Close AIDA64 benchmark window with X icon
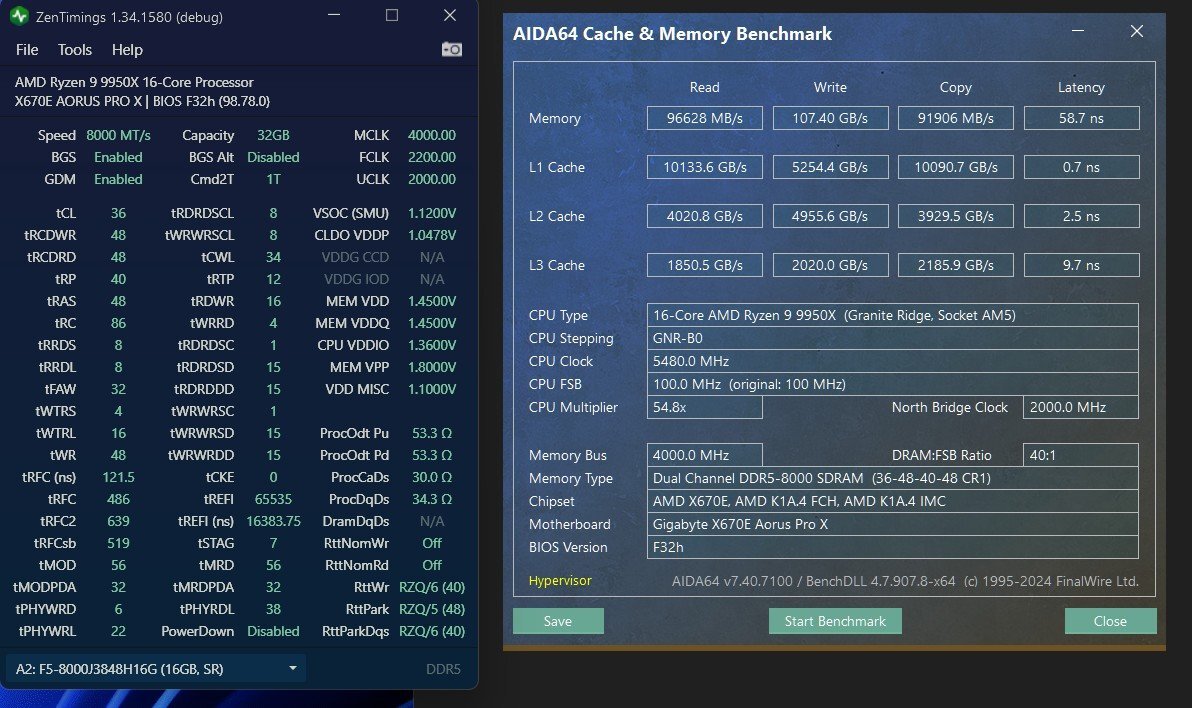The width and height of the screenshot is (1192, 708). click(1137, 31)
